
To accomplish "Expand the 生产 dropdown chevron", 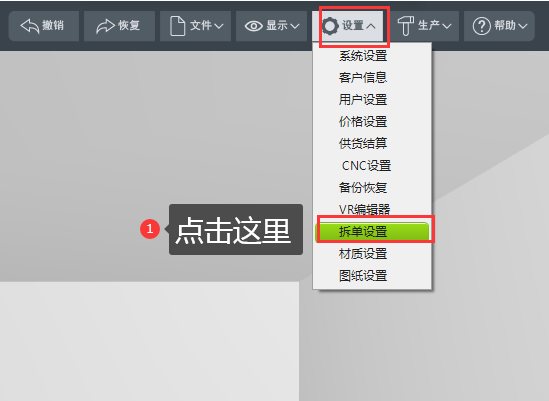I will [447, 26].
